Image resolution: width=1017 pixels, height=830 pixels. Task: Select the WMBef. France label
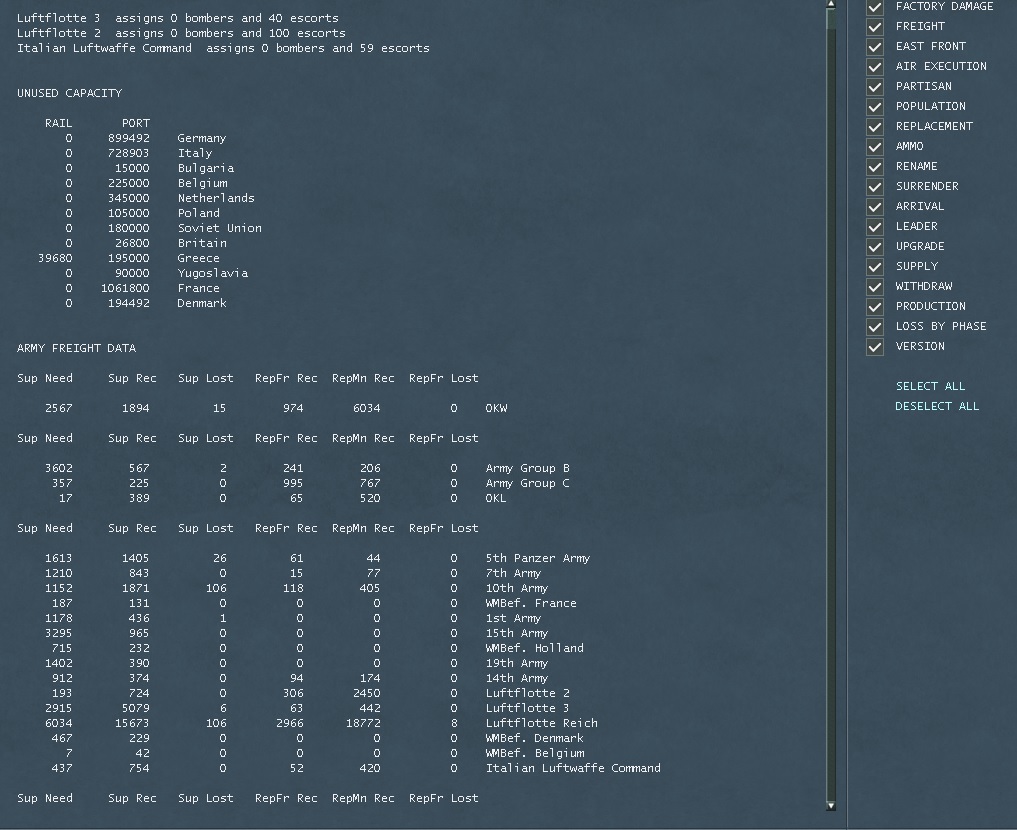point(531,603)
